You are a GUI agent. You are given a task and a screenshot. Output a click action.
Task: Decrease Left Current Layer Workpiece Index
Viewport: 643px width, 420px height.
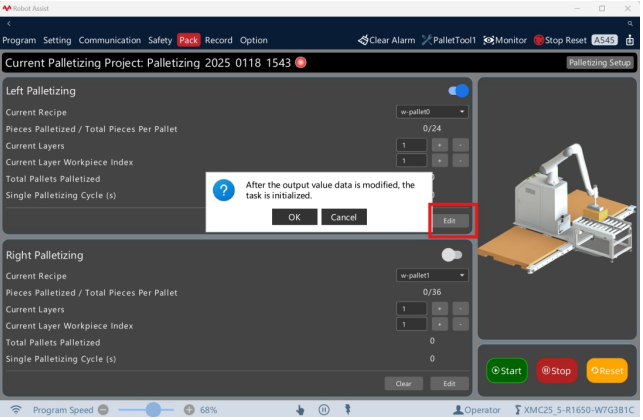[x=461, y=161]
